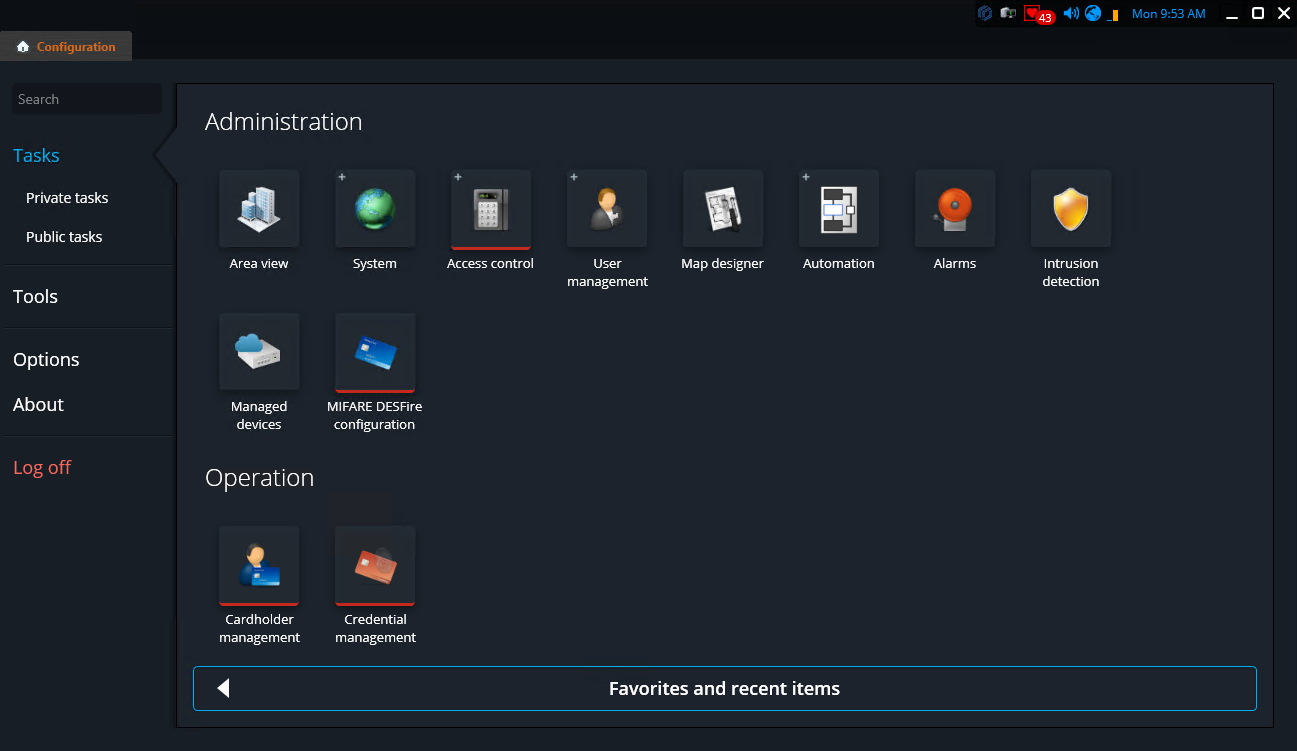Open the Tools section
1297x751 pixels.
point(36,297)
